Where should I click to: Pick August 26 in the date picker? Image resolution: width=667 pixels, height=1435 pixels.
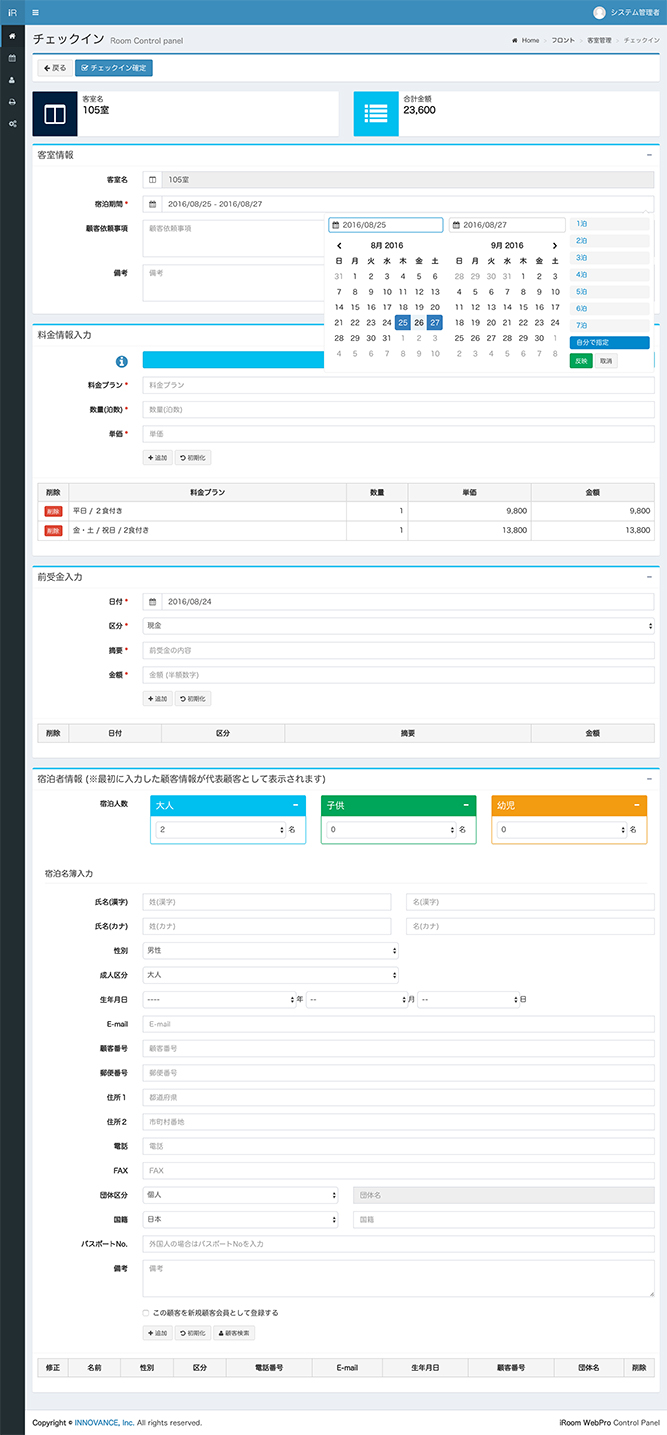click(419, 322)
